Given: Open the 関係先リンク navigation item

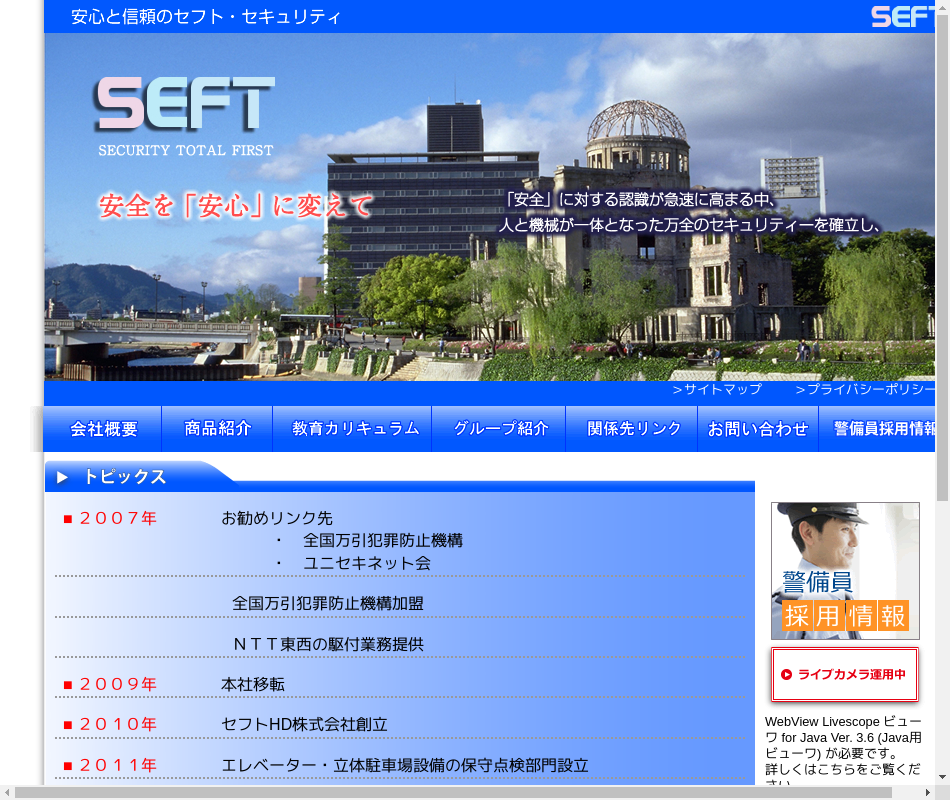Looking at the screenshot, I should 634,429.
